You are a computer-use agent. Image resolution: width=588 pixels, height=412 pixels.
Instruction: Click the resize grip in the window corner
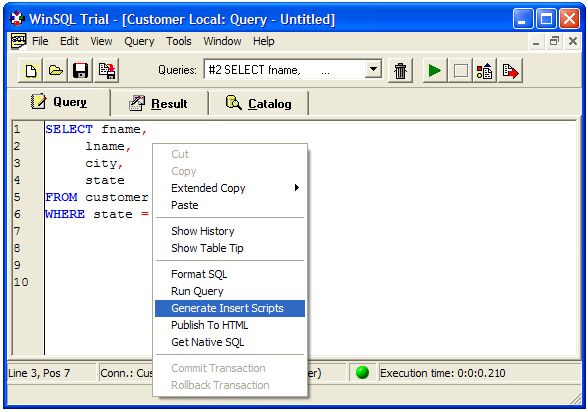(575, 399)
